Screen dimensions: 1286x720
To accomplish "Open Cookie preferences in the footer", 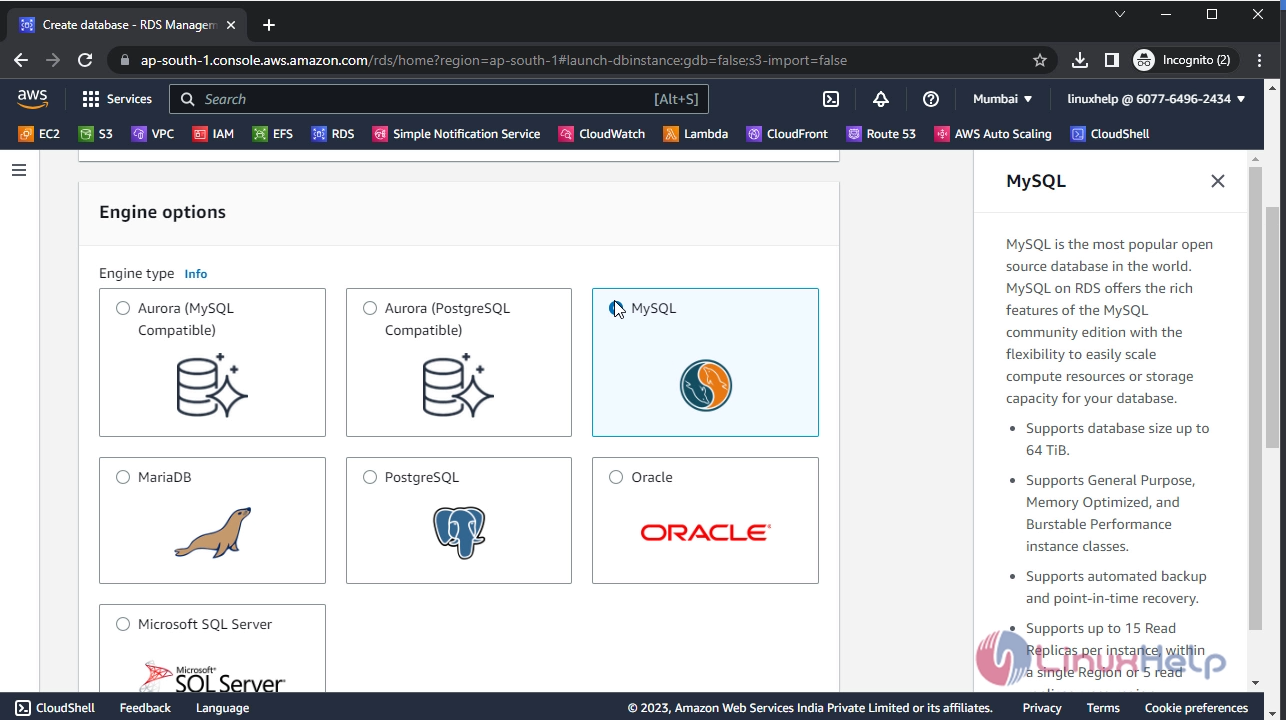I will [1196, 708].
